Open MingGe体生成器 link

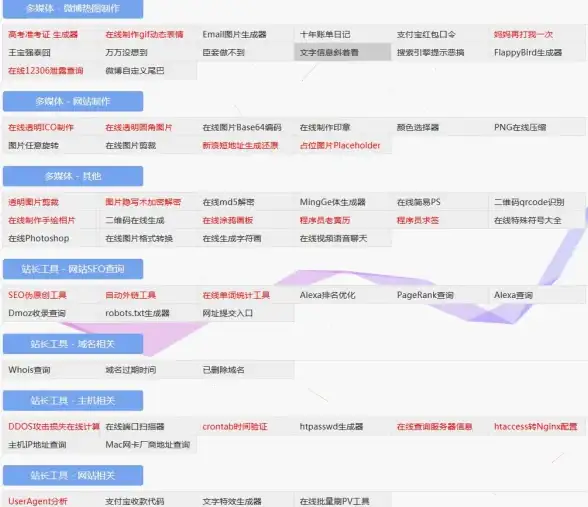(x=333, y=202)
